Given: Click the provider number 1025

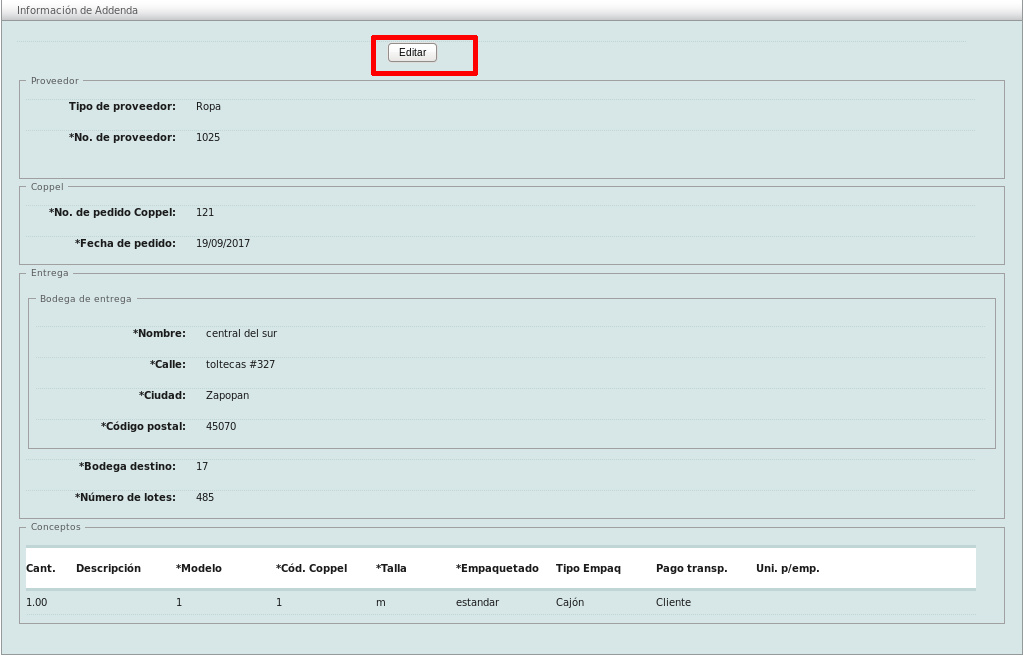Looking at the screenshot, I should tap(208, 137).
